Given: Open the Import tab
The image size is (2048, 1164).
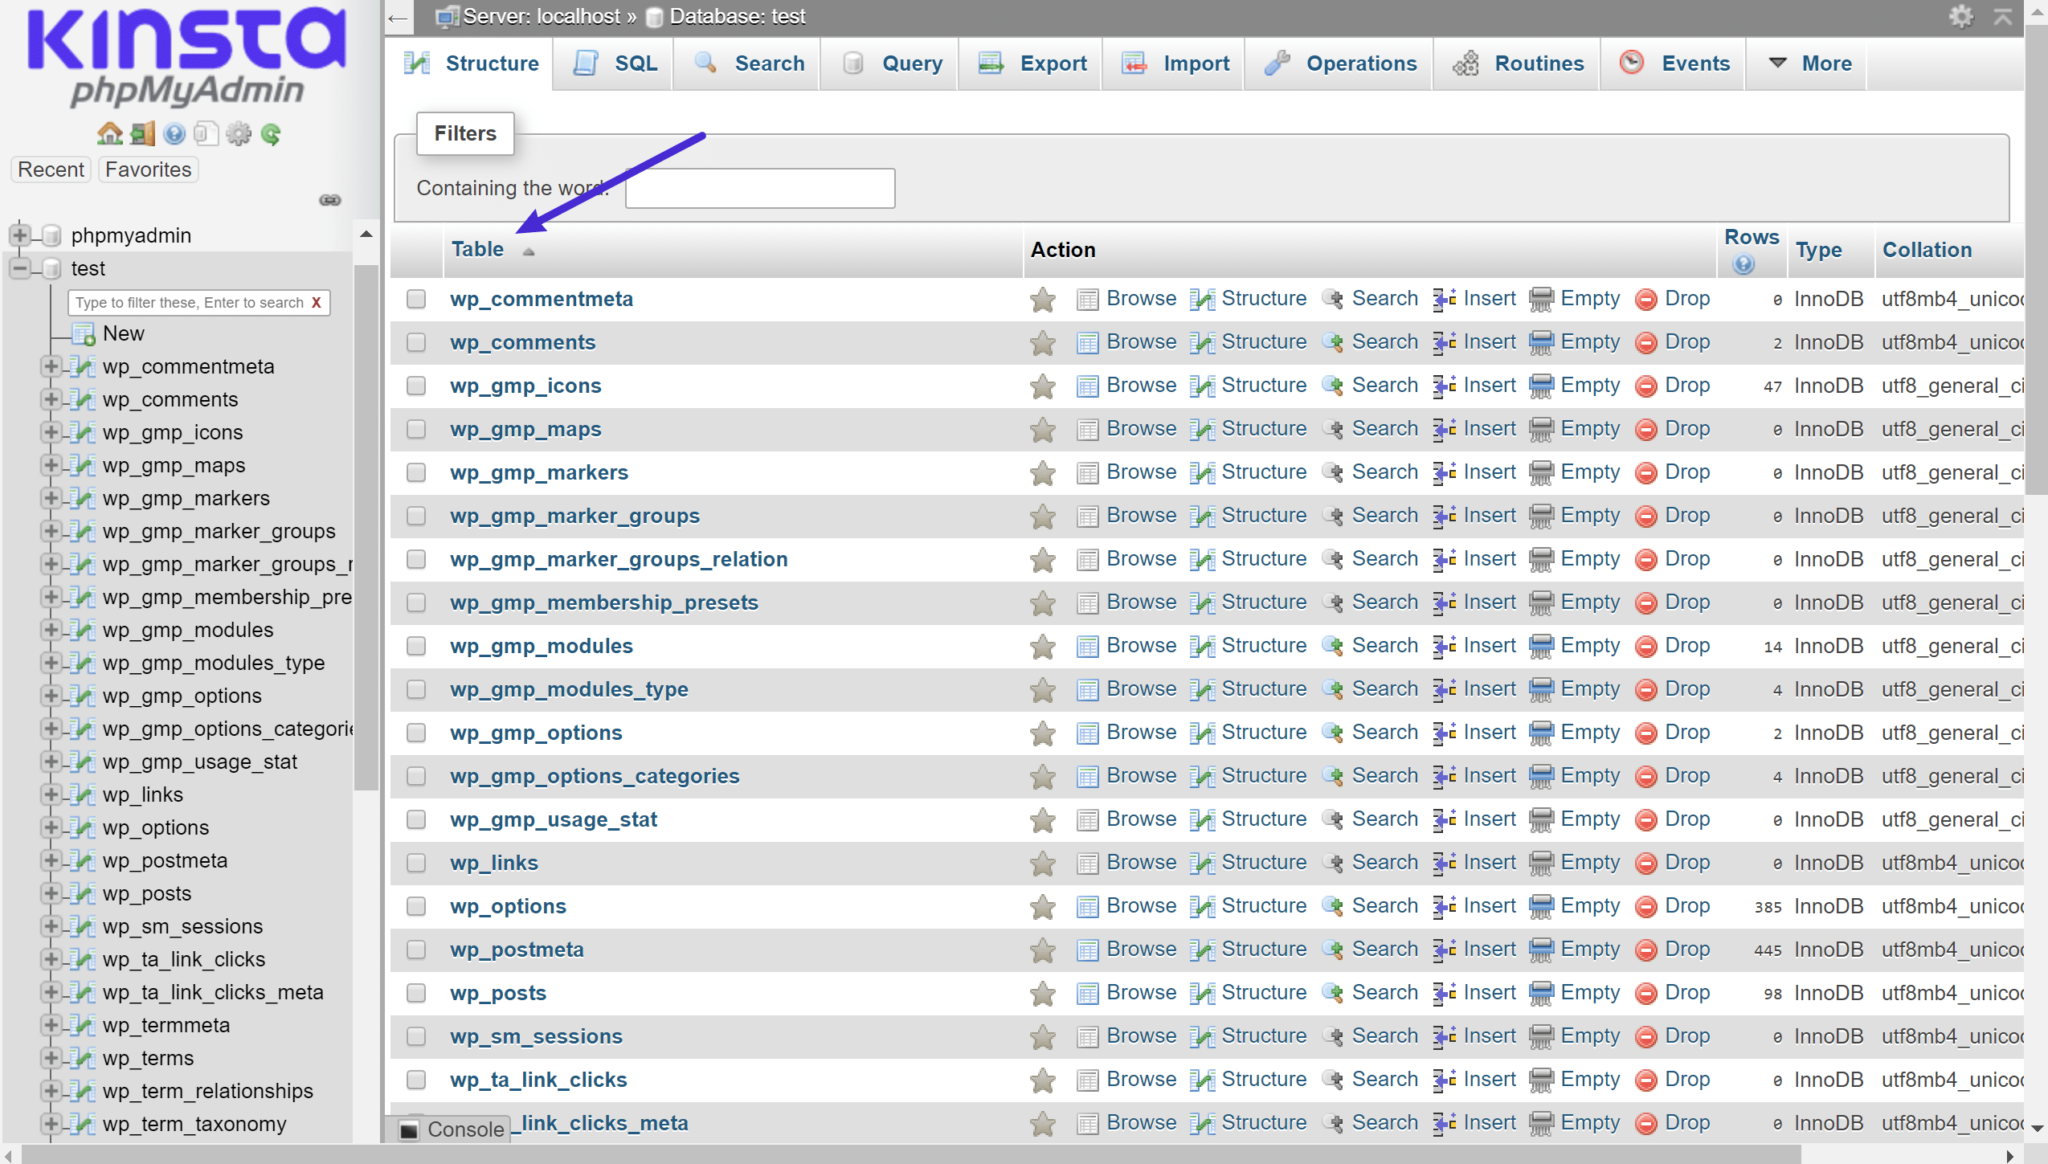Looking at the screenshot, I should [x=1193, y=63].
